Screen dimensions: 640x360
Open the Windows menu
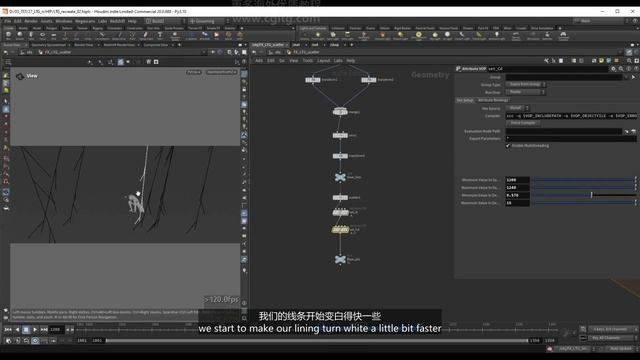click(x=63, y=21)
